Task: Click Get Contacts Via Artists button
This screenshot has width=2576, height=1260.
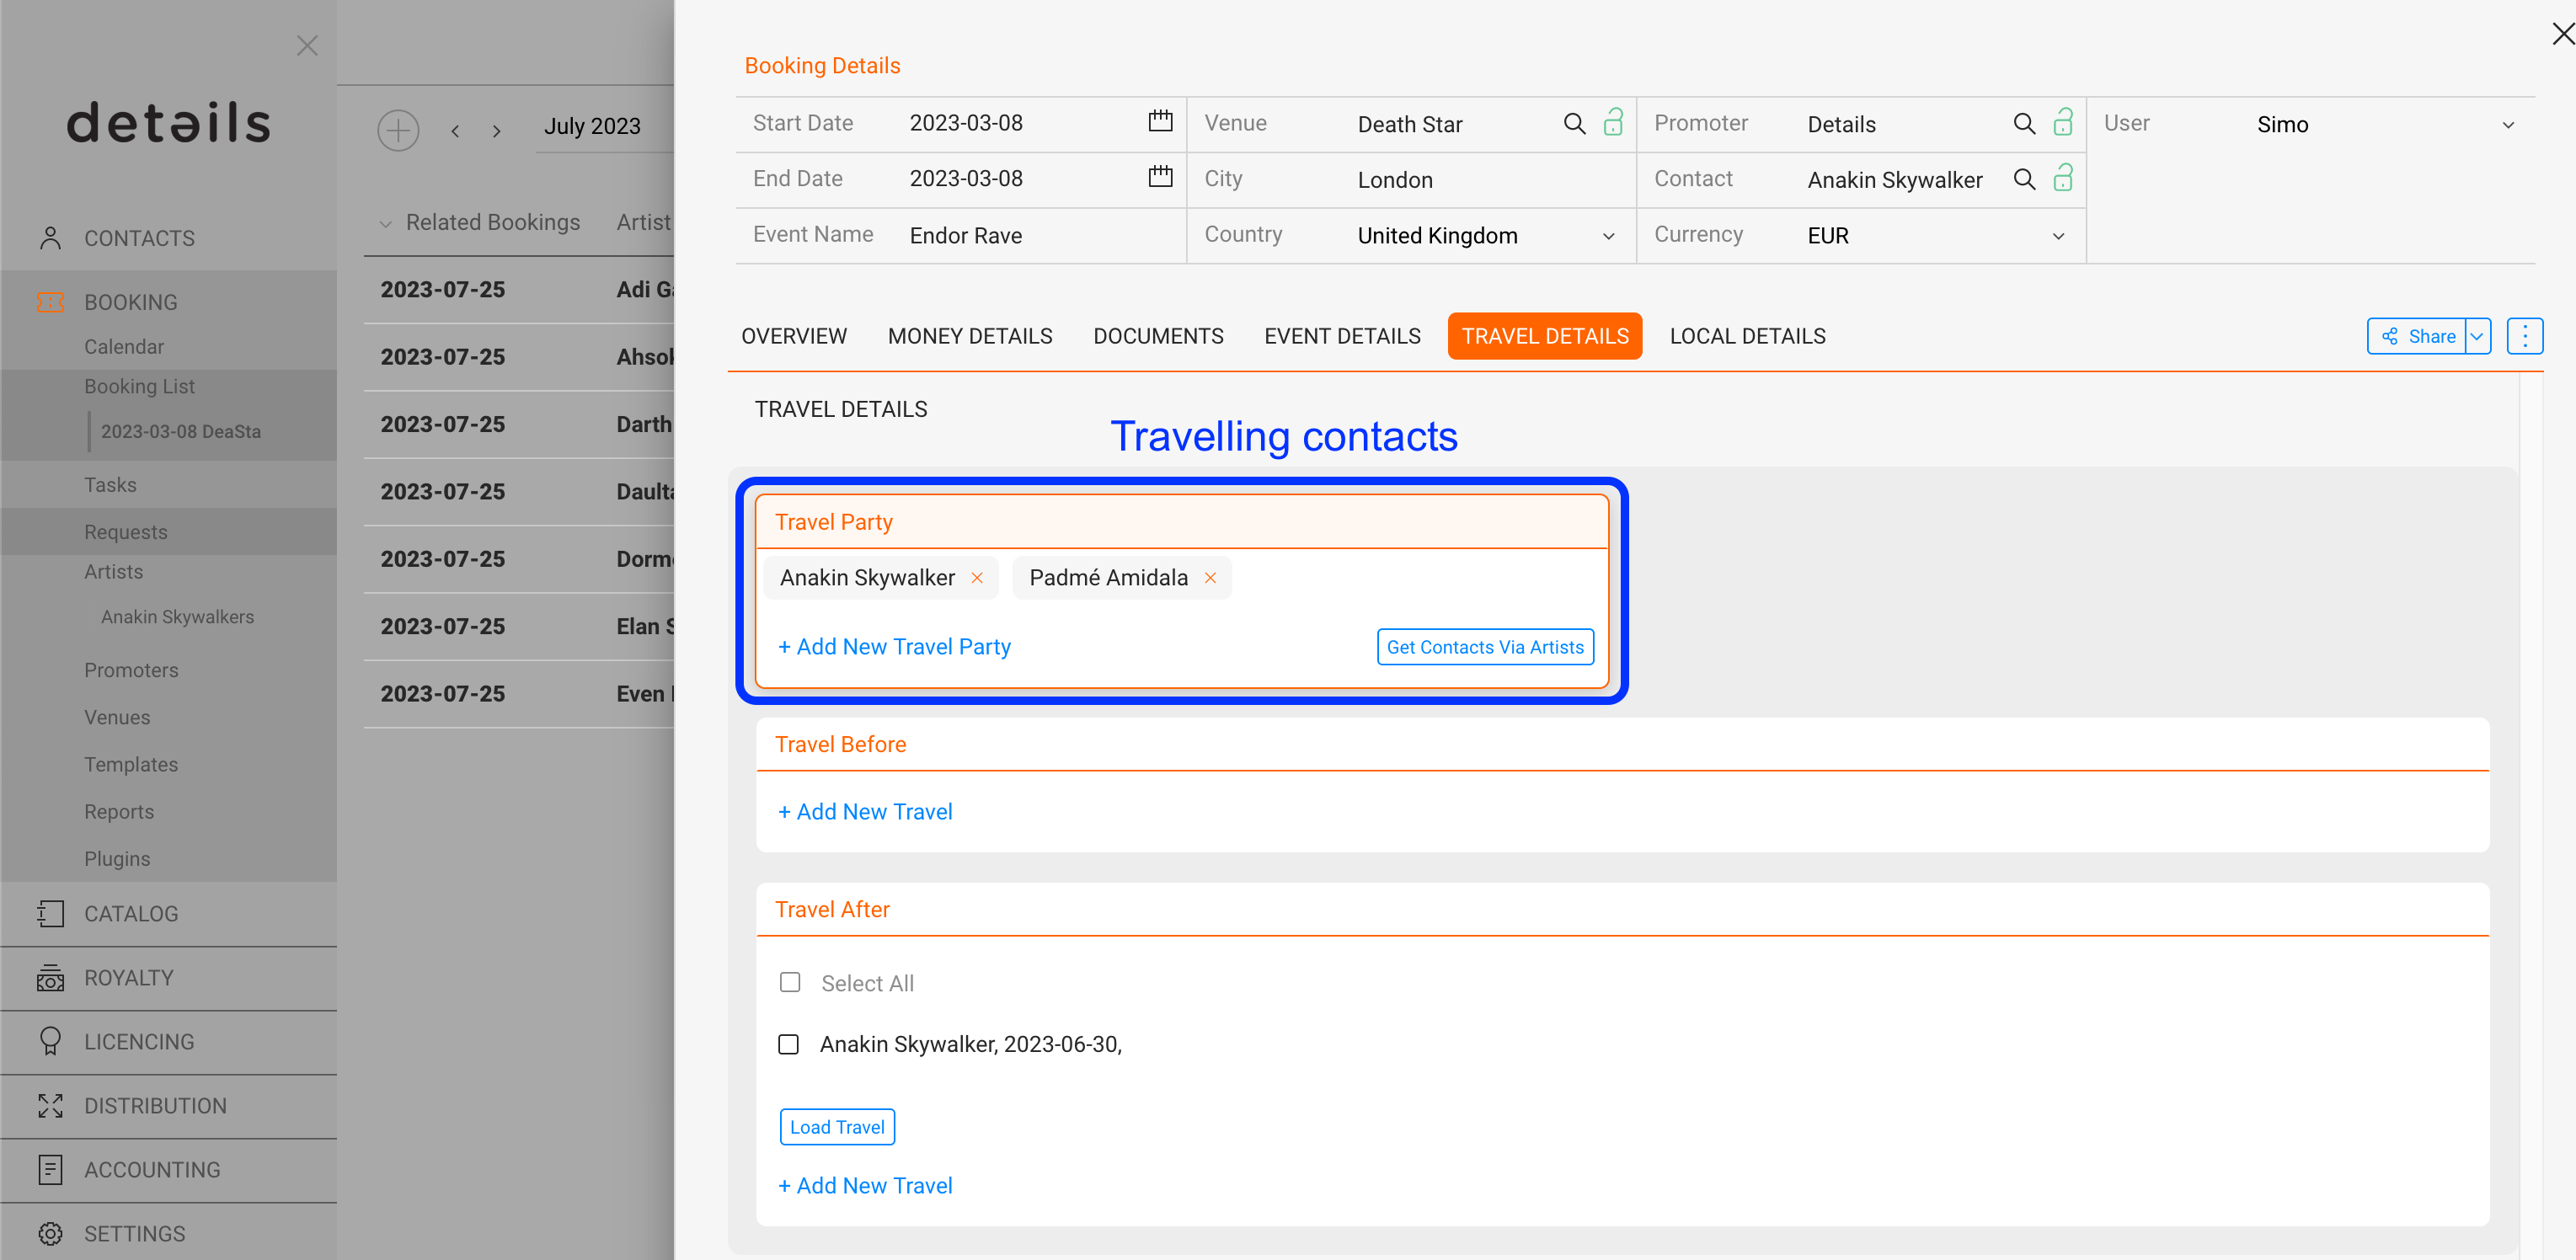Action: [x=1485, y=647]
